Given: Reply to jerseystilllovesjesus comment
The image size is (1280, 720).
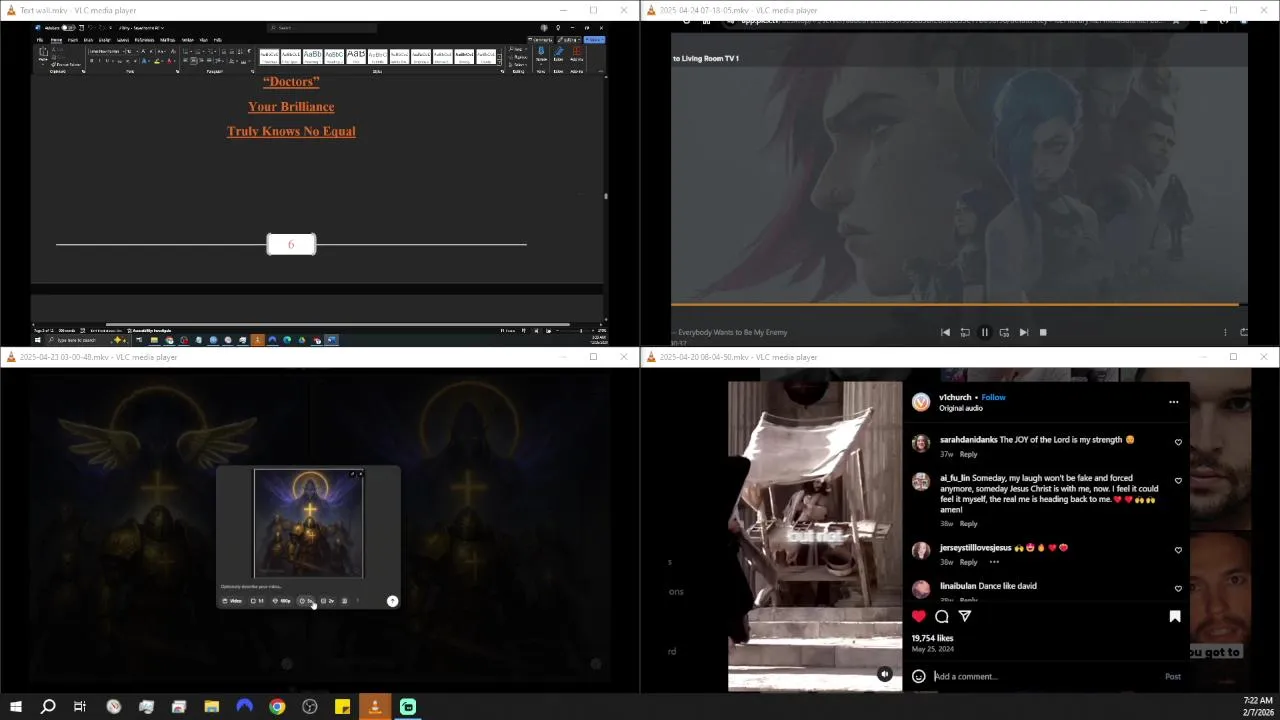Looking at the screenshot, I should [968, 562].
